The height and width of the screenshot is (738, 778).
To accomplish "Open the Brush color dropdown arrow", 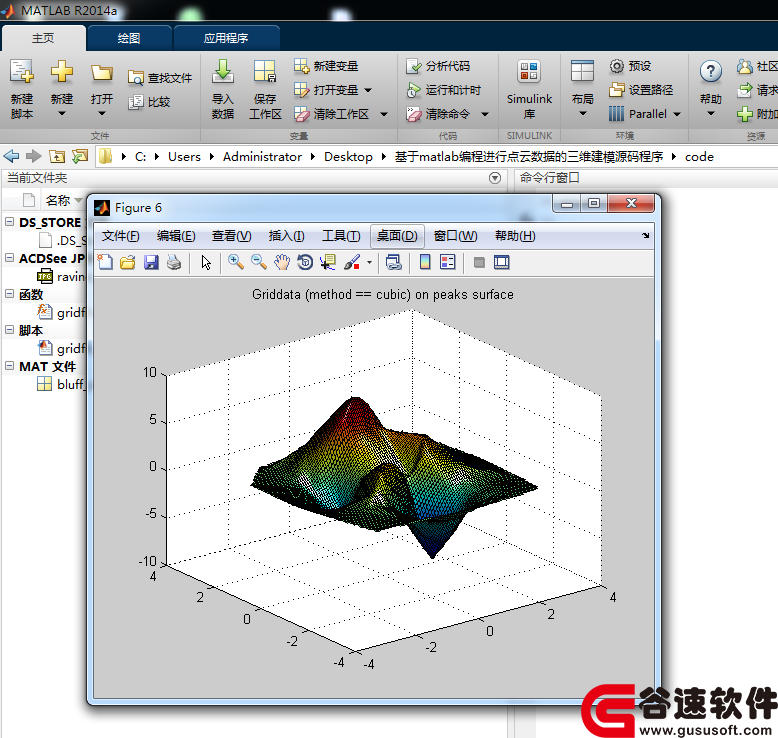I will pos(369,262).
